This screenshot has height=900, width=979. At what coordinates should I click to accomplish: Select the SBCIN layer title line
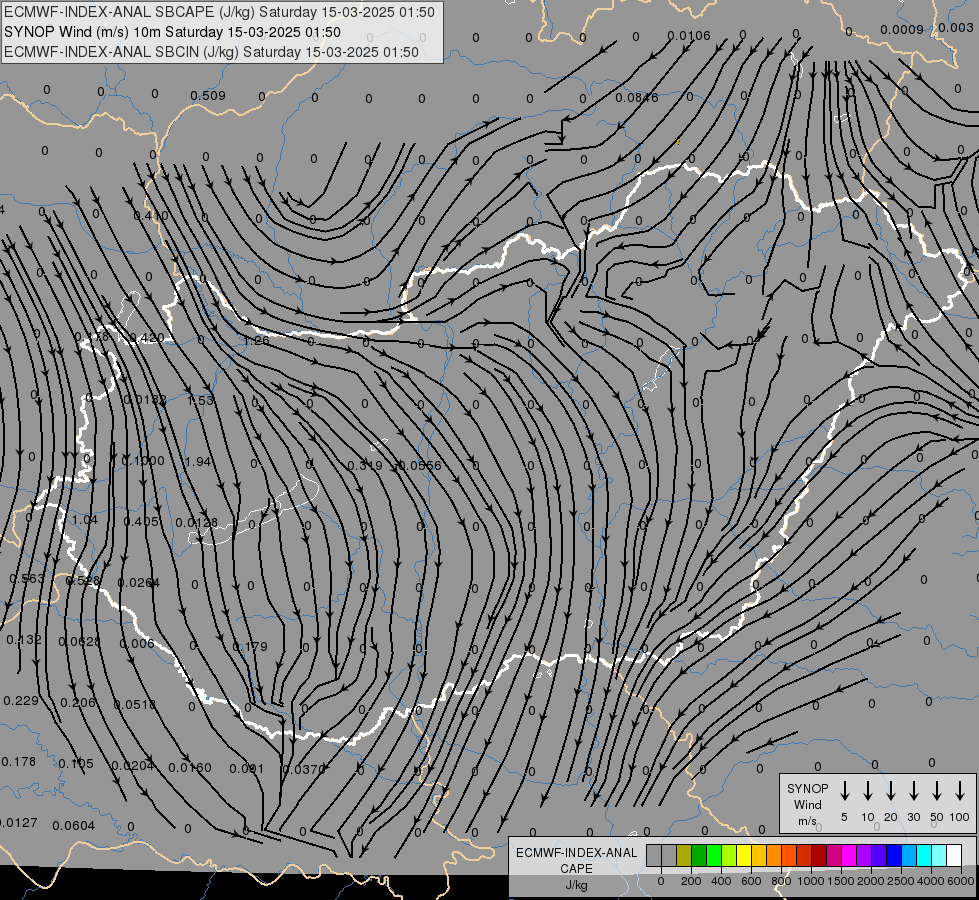(211, 52)
